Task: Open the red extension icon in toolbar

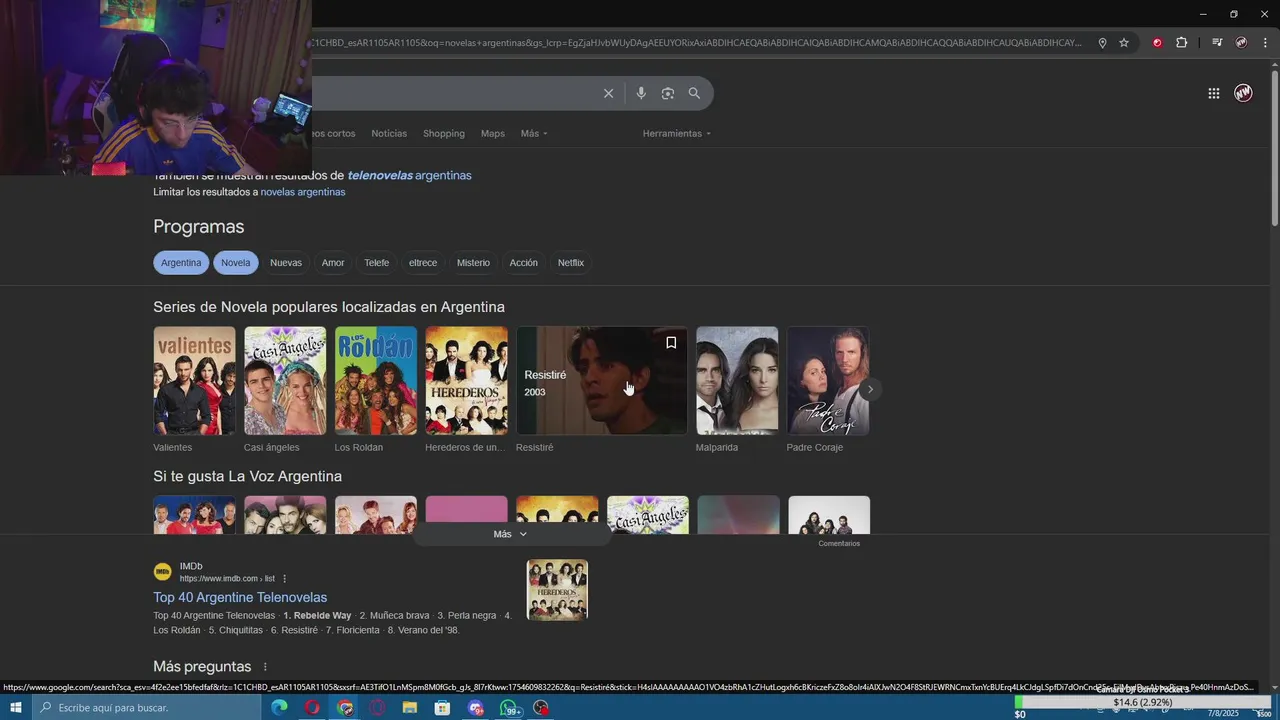Action: pos(1157,43)
